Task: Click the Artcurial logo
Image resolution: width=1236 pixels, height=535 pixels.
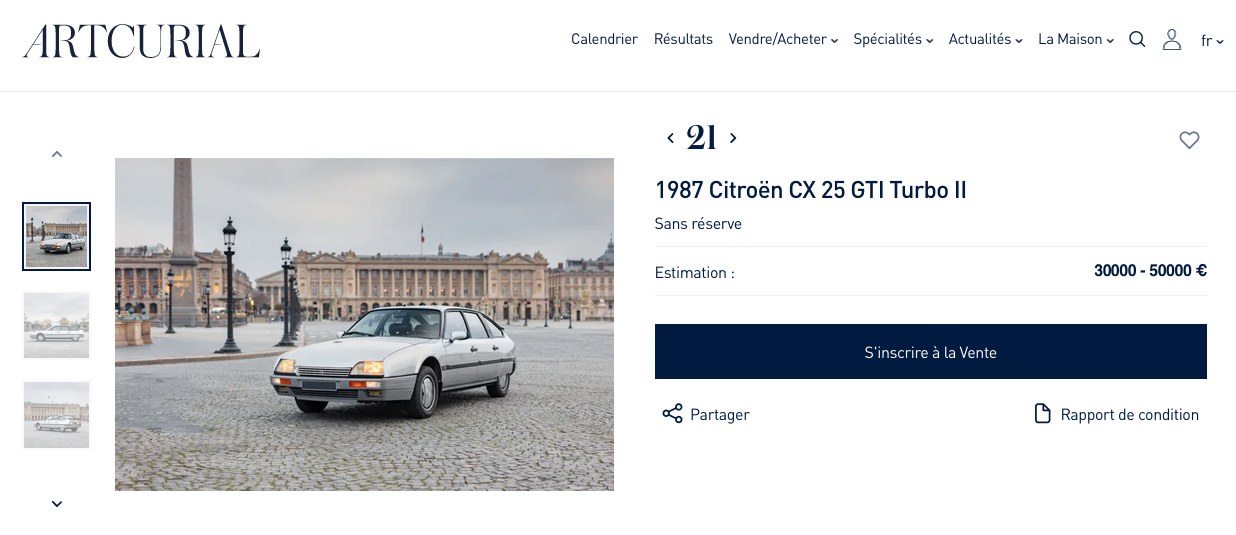Action: coord(142,41)
